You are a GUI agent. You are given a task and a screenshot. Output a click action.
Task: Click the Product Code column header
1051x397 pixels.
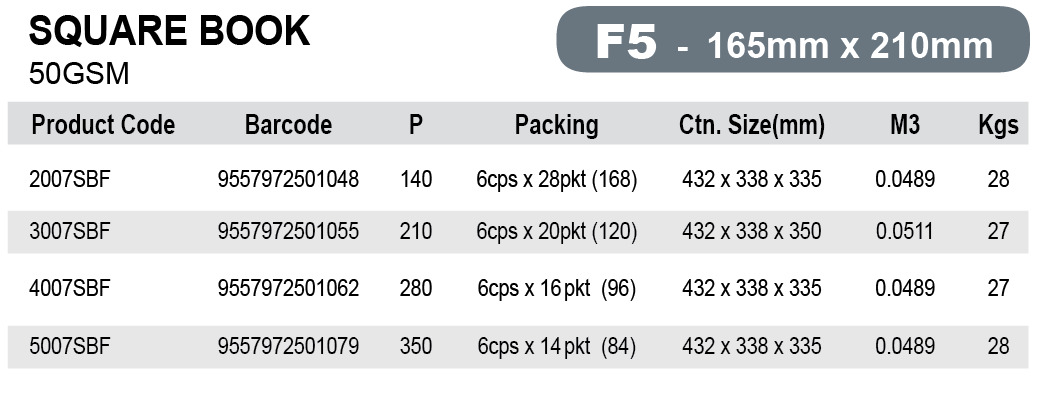click(103, 125)
